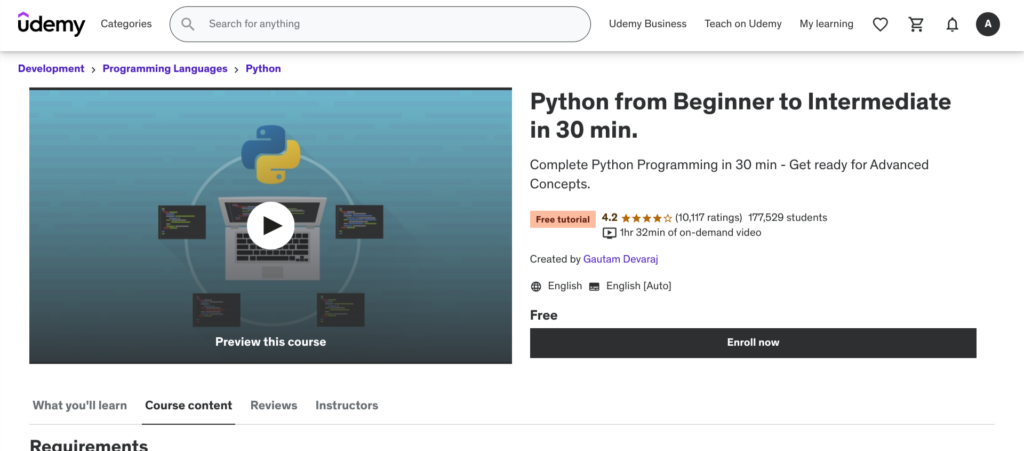Navigate to Programming Languages breadcrumb
Screen dimensions: 1024x451
(x=165, y=69)
